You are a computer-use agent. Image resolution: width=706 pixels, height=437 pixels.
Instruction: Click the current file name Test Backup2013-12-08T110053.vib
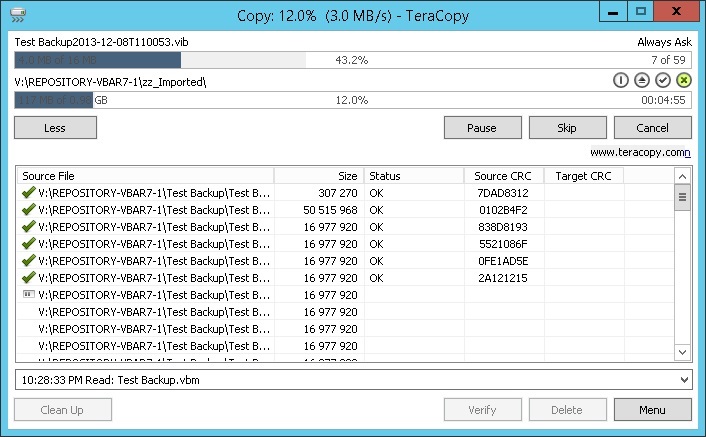(x=101, y=42)
